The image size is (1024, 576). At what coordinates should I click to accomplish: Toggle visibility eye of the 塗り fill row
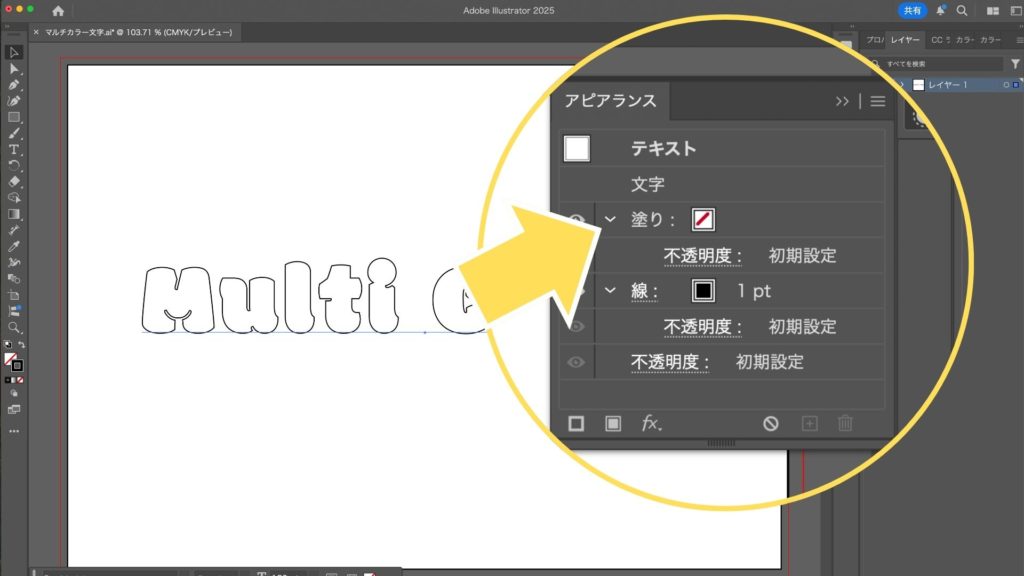pyautogui.click(x=576, y=220)
